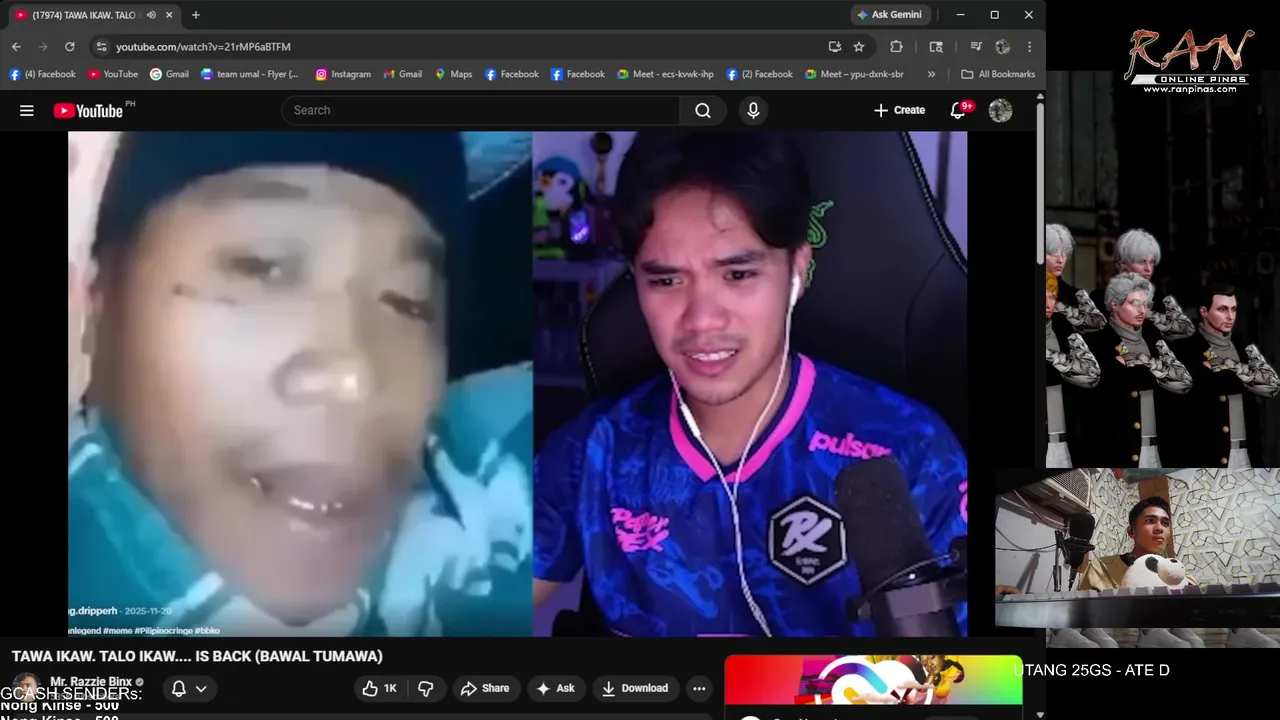1280x720 pixels.
Task: Like the video with thumbs up
Action: coord(380,688)
